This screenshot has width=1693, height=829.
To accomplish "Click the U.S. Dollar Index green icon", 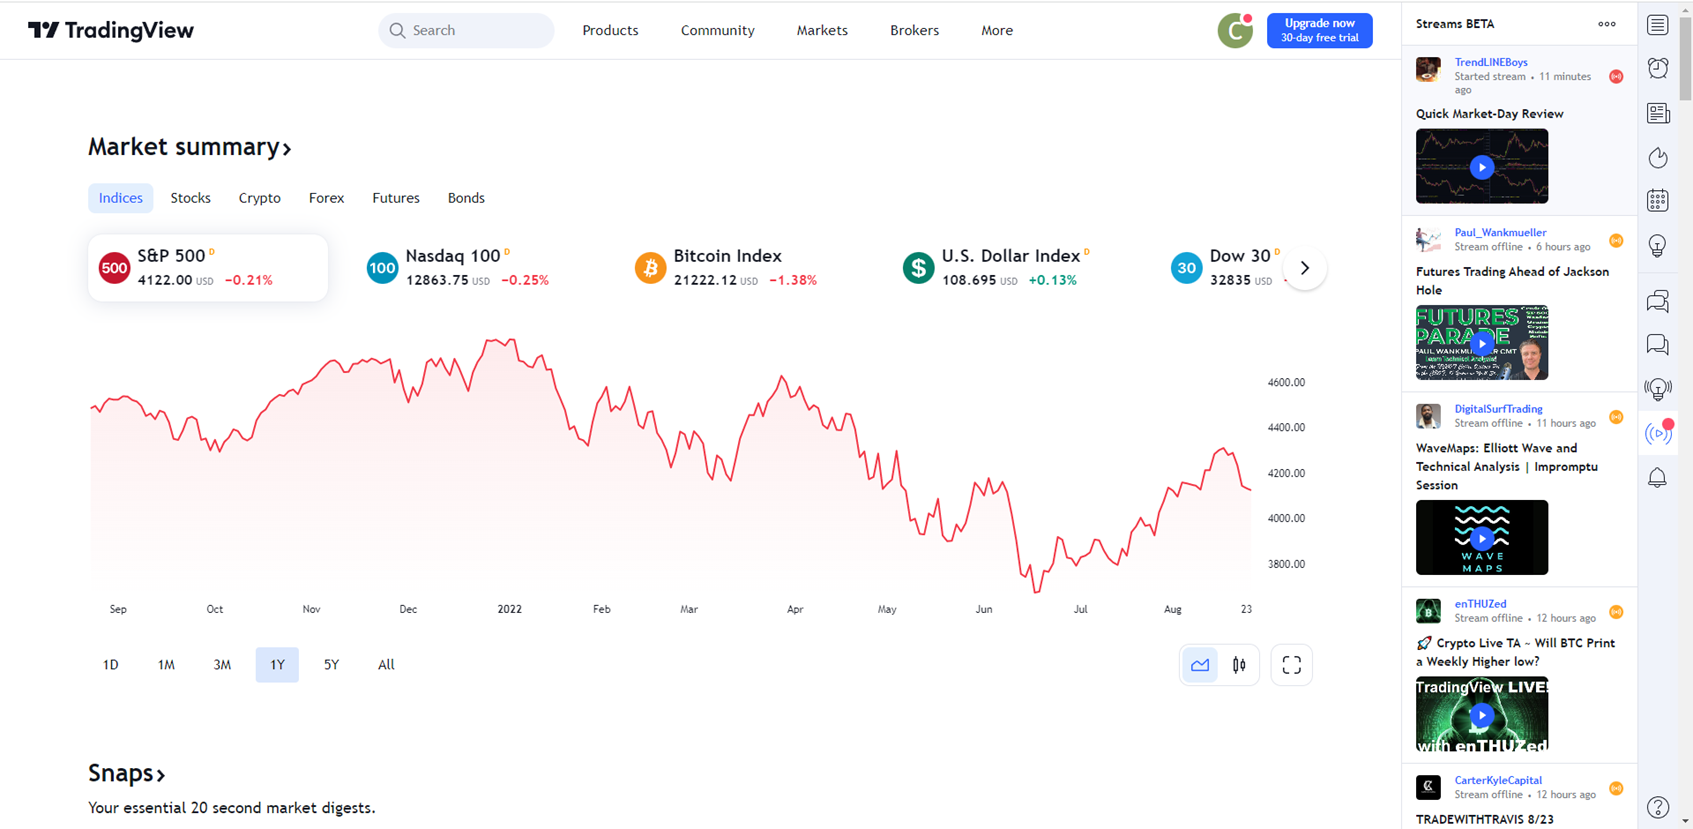I will coord(918,268).
